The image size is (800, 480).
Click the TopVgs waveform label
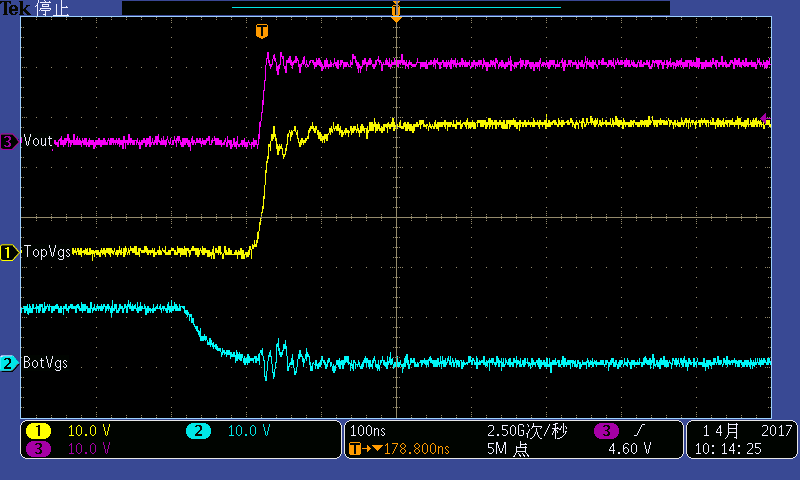click(47, 252)
